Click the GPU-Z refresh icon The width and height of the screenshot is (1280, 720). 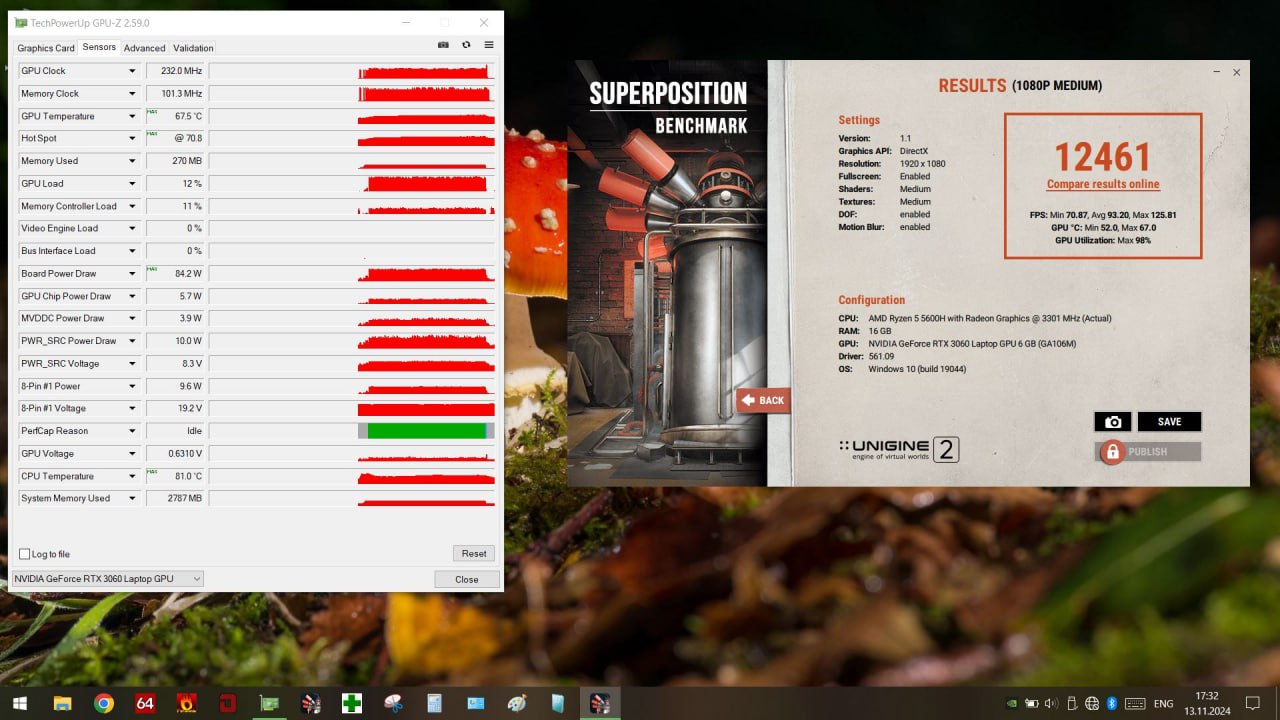pyautogui.click(x=466, y=45)
